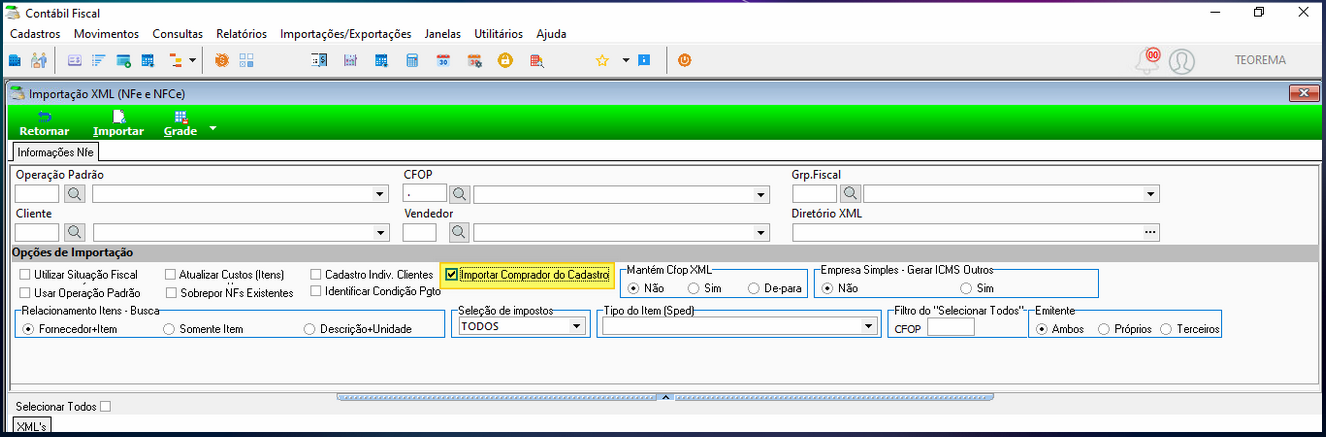Click the yellow star favorites icon
1326x437 pixels.
click(602, 60)
